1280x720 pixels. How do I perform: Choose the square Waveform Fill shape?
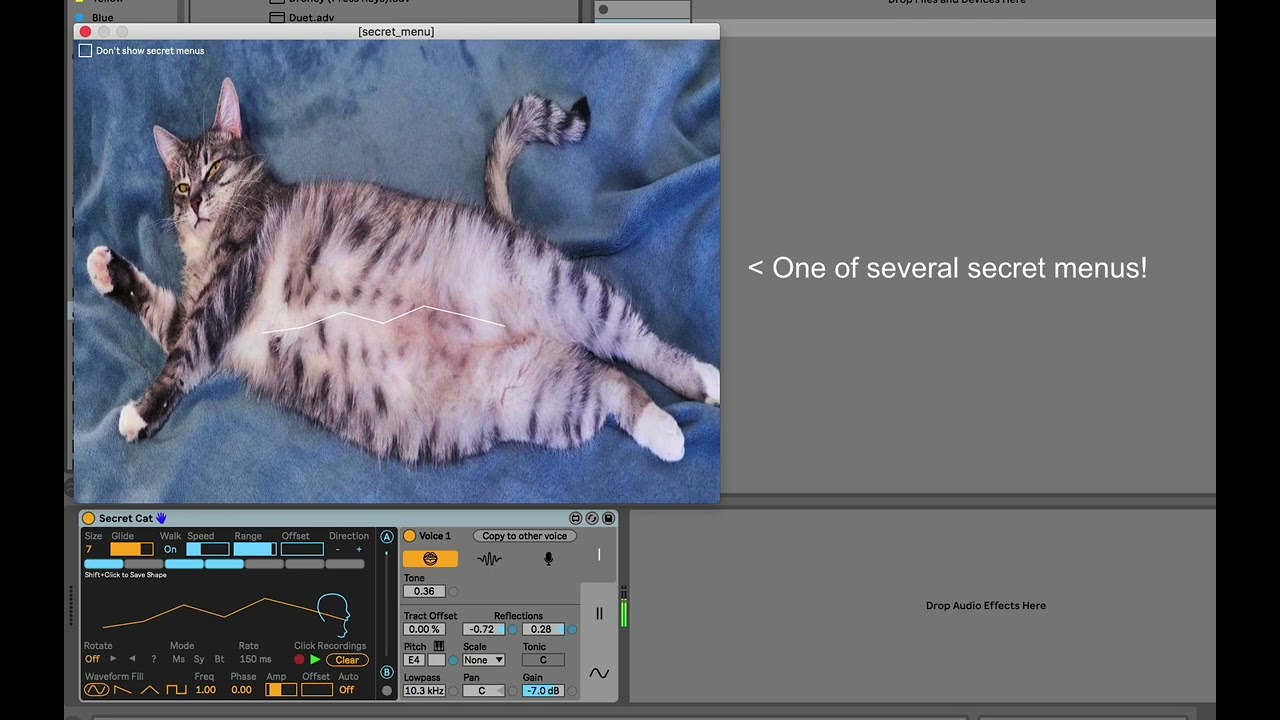(x=176, y=690)
